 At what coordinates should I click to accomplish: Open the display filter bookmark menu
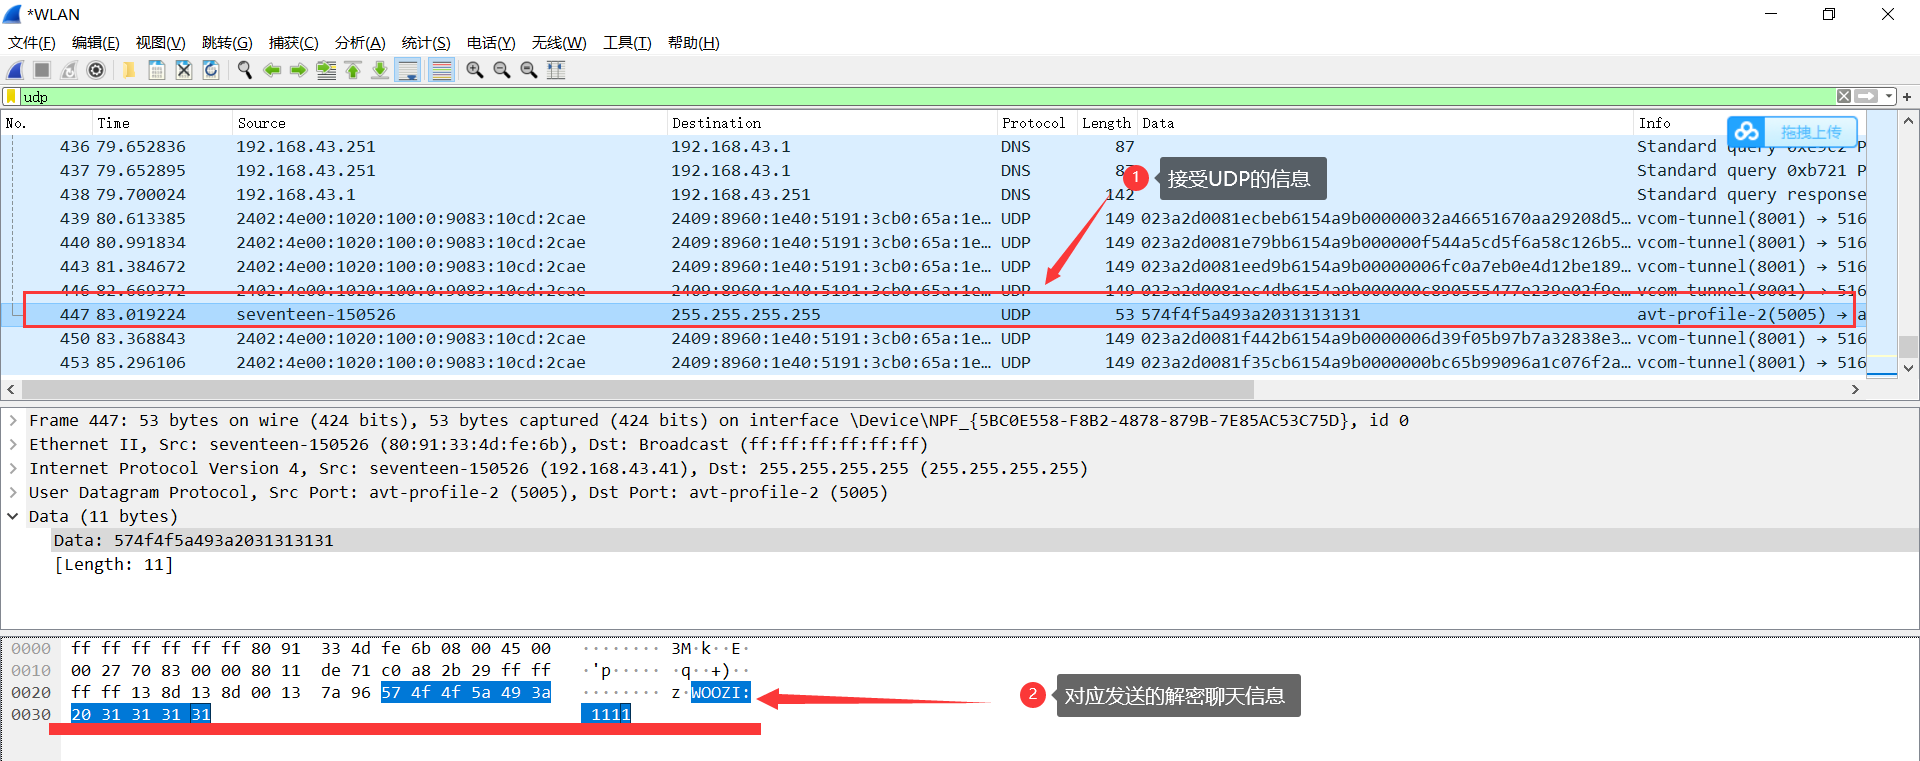coord(12,97)
